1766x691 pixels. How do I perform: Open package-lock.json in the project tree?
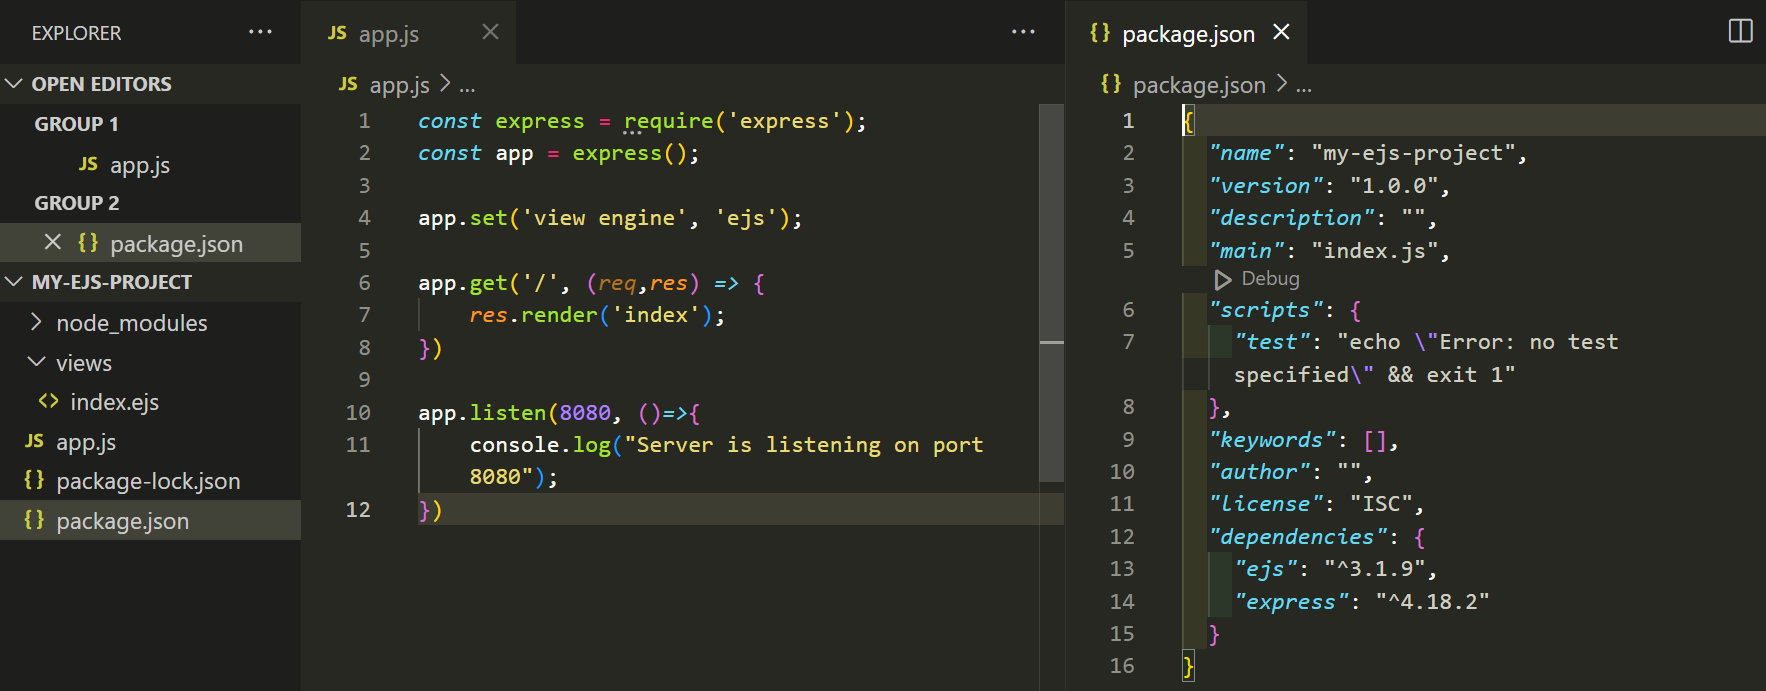(x=150, y=481)
